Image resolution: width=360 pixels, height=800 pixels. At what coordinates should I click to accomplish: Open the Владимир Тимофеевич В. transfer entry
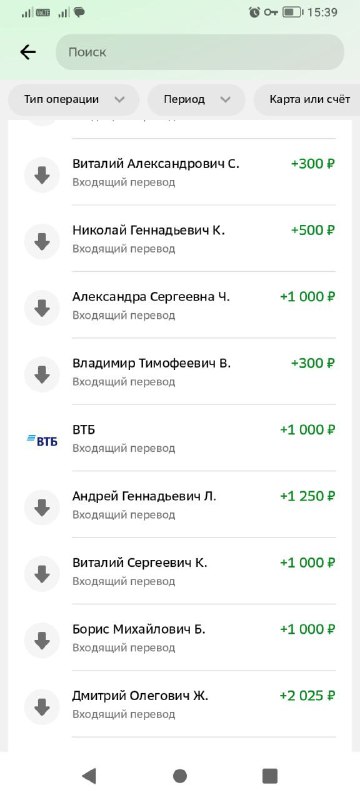[180, 372]
